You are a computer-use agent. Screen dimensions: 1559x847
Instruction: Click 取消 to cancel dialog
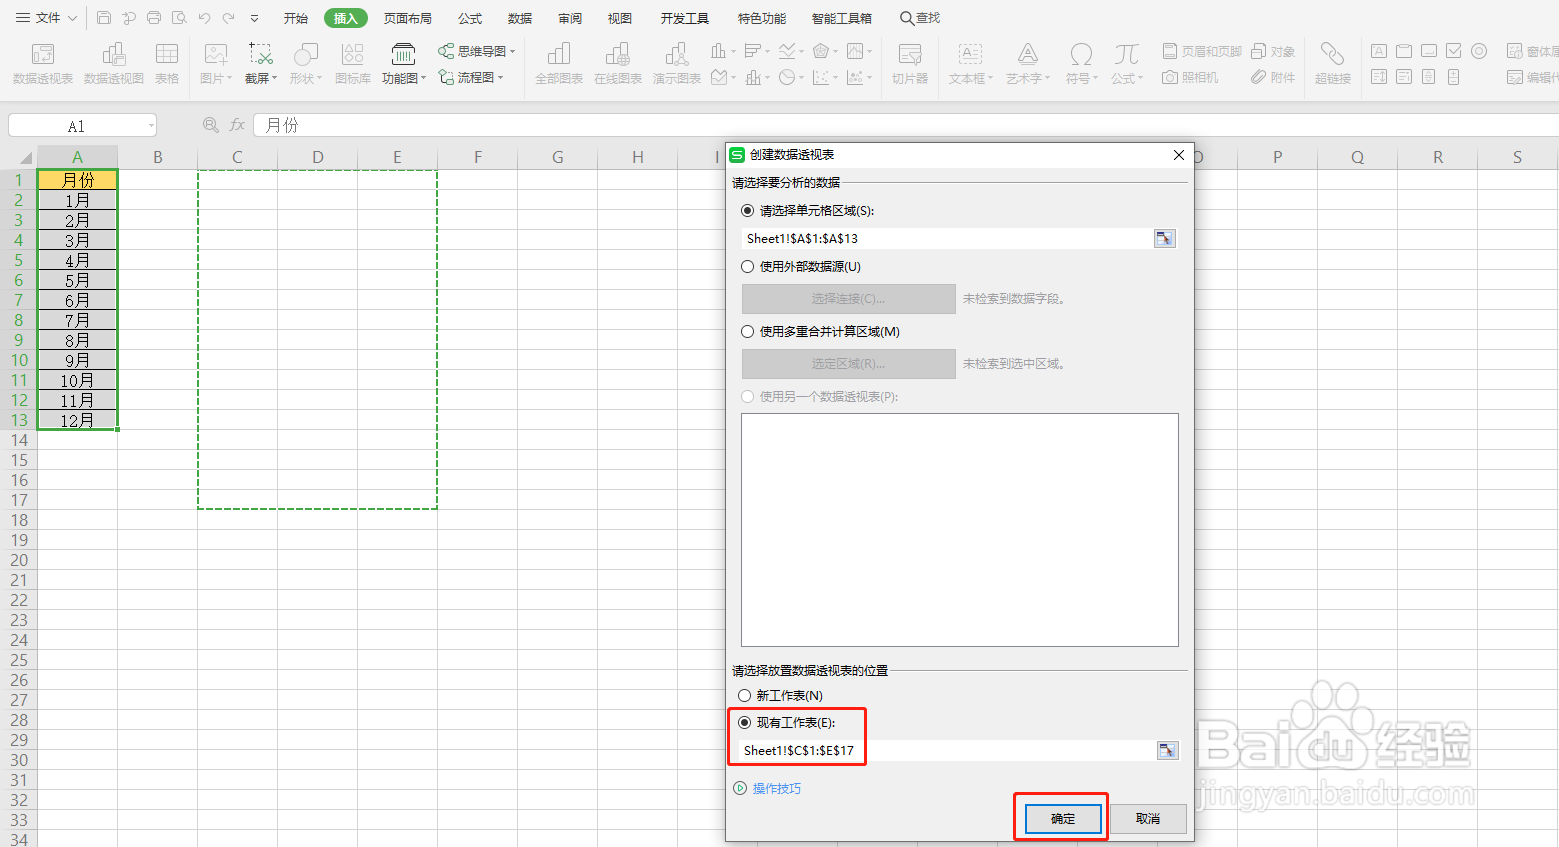[1148, 819]
